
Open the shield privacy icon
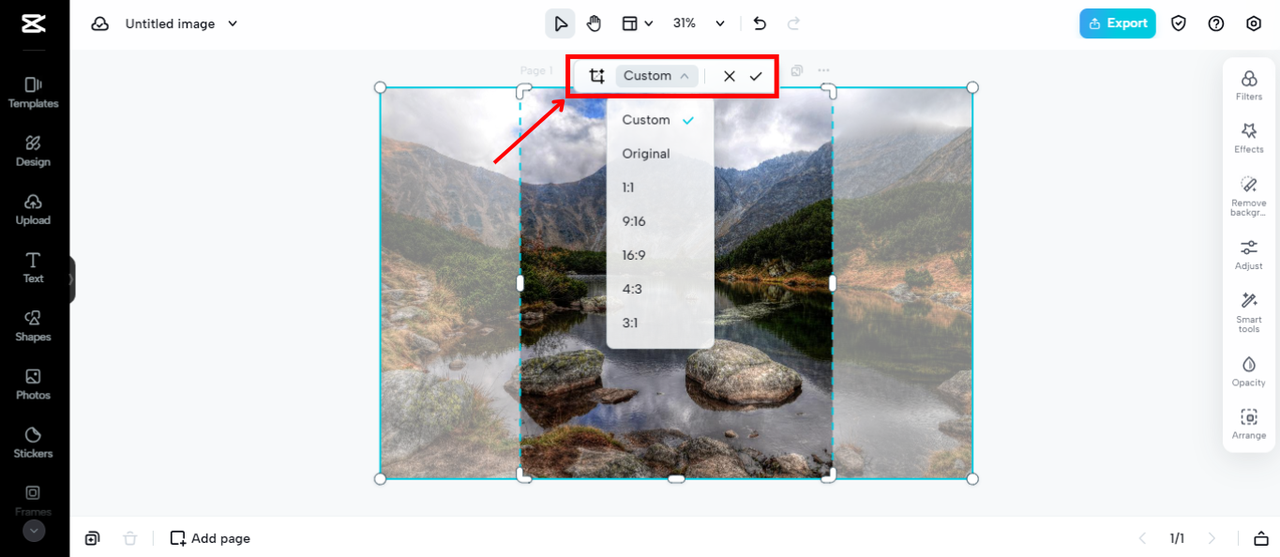click(1179, 24)
